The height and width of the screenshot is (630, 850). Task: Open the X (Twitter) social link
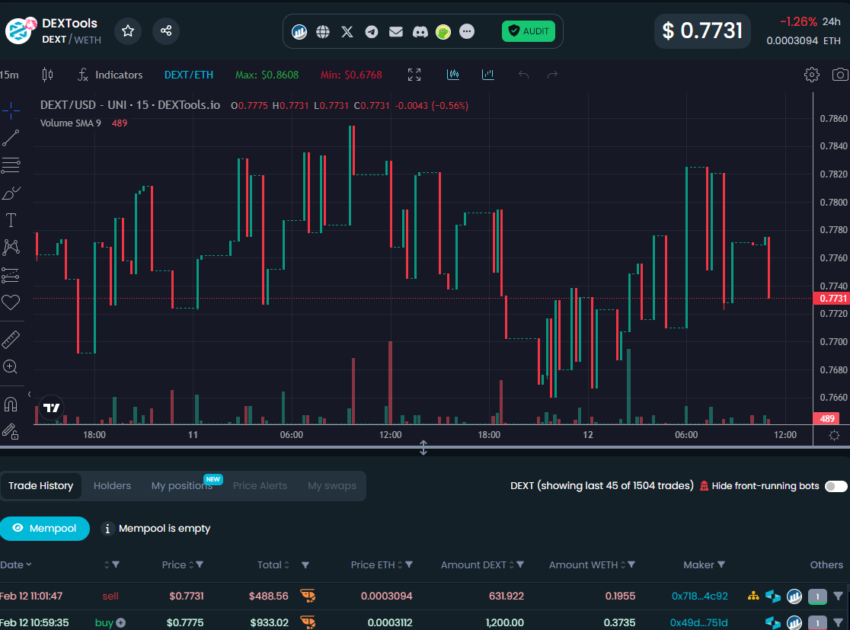(x=347, y=31)
